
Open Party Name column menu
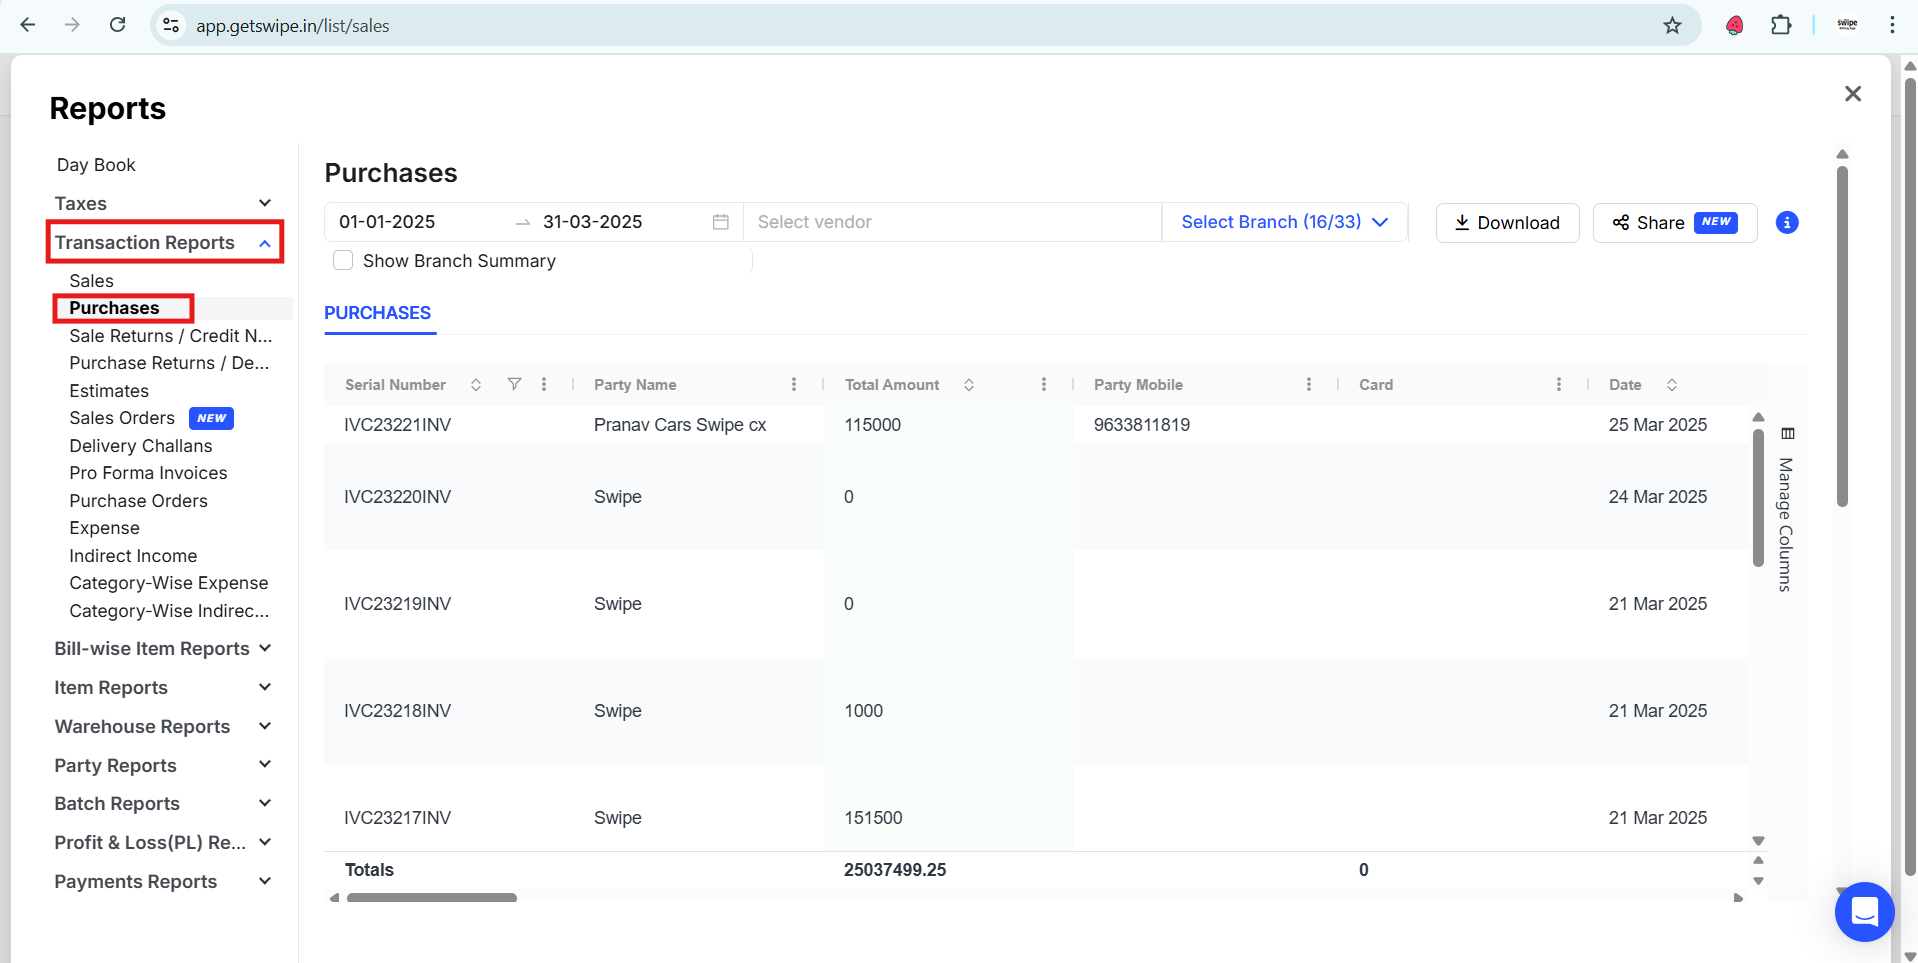(794, 384)
